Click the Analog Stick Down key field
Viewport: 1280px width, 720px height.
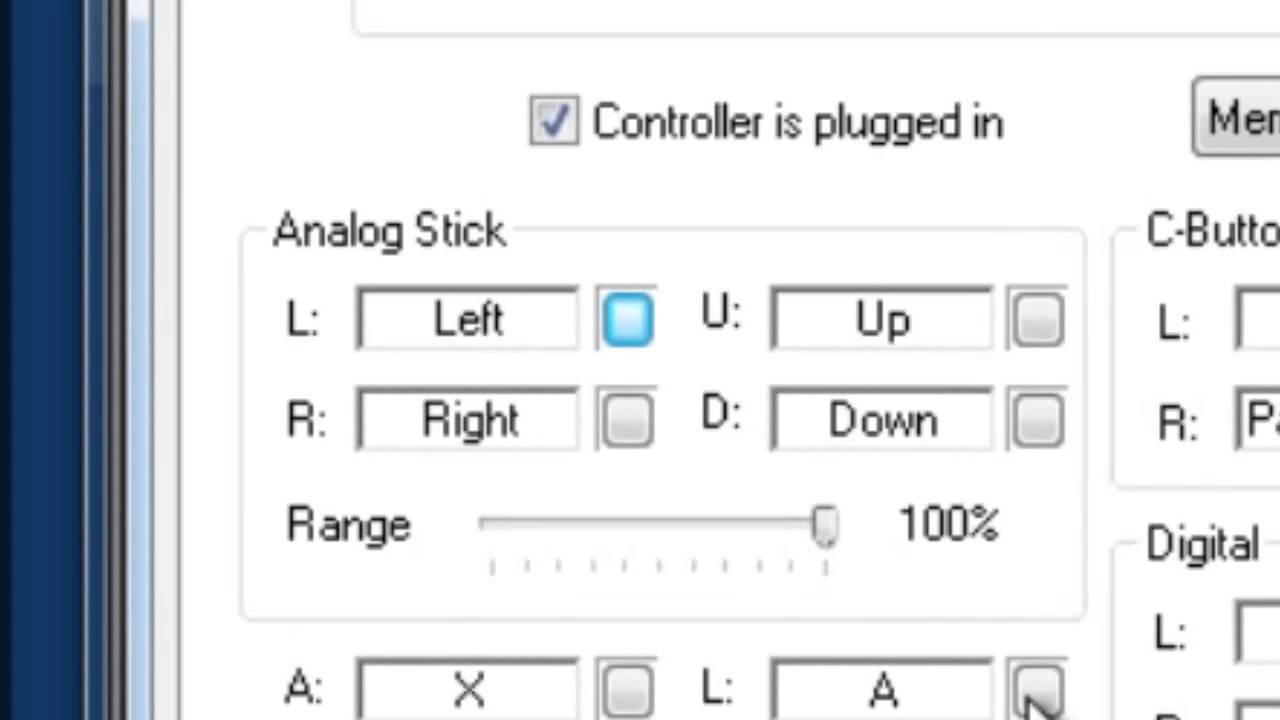click(x=882, y=420)
